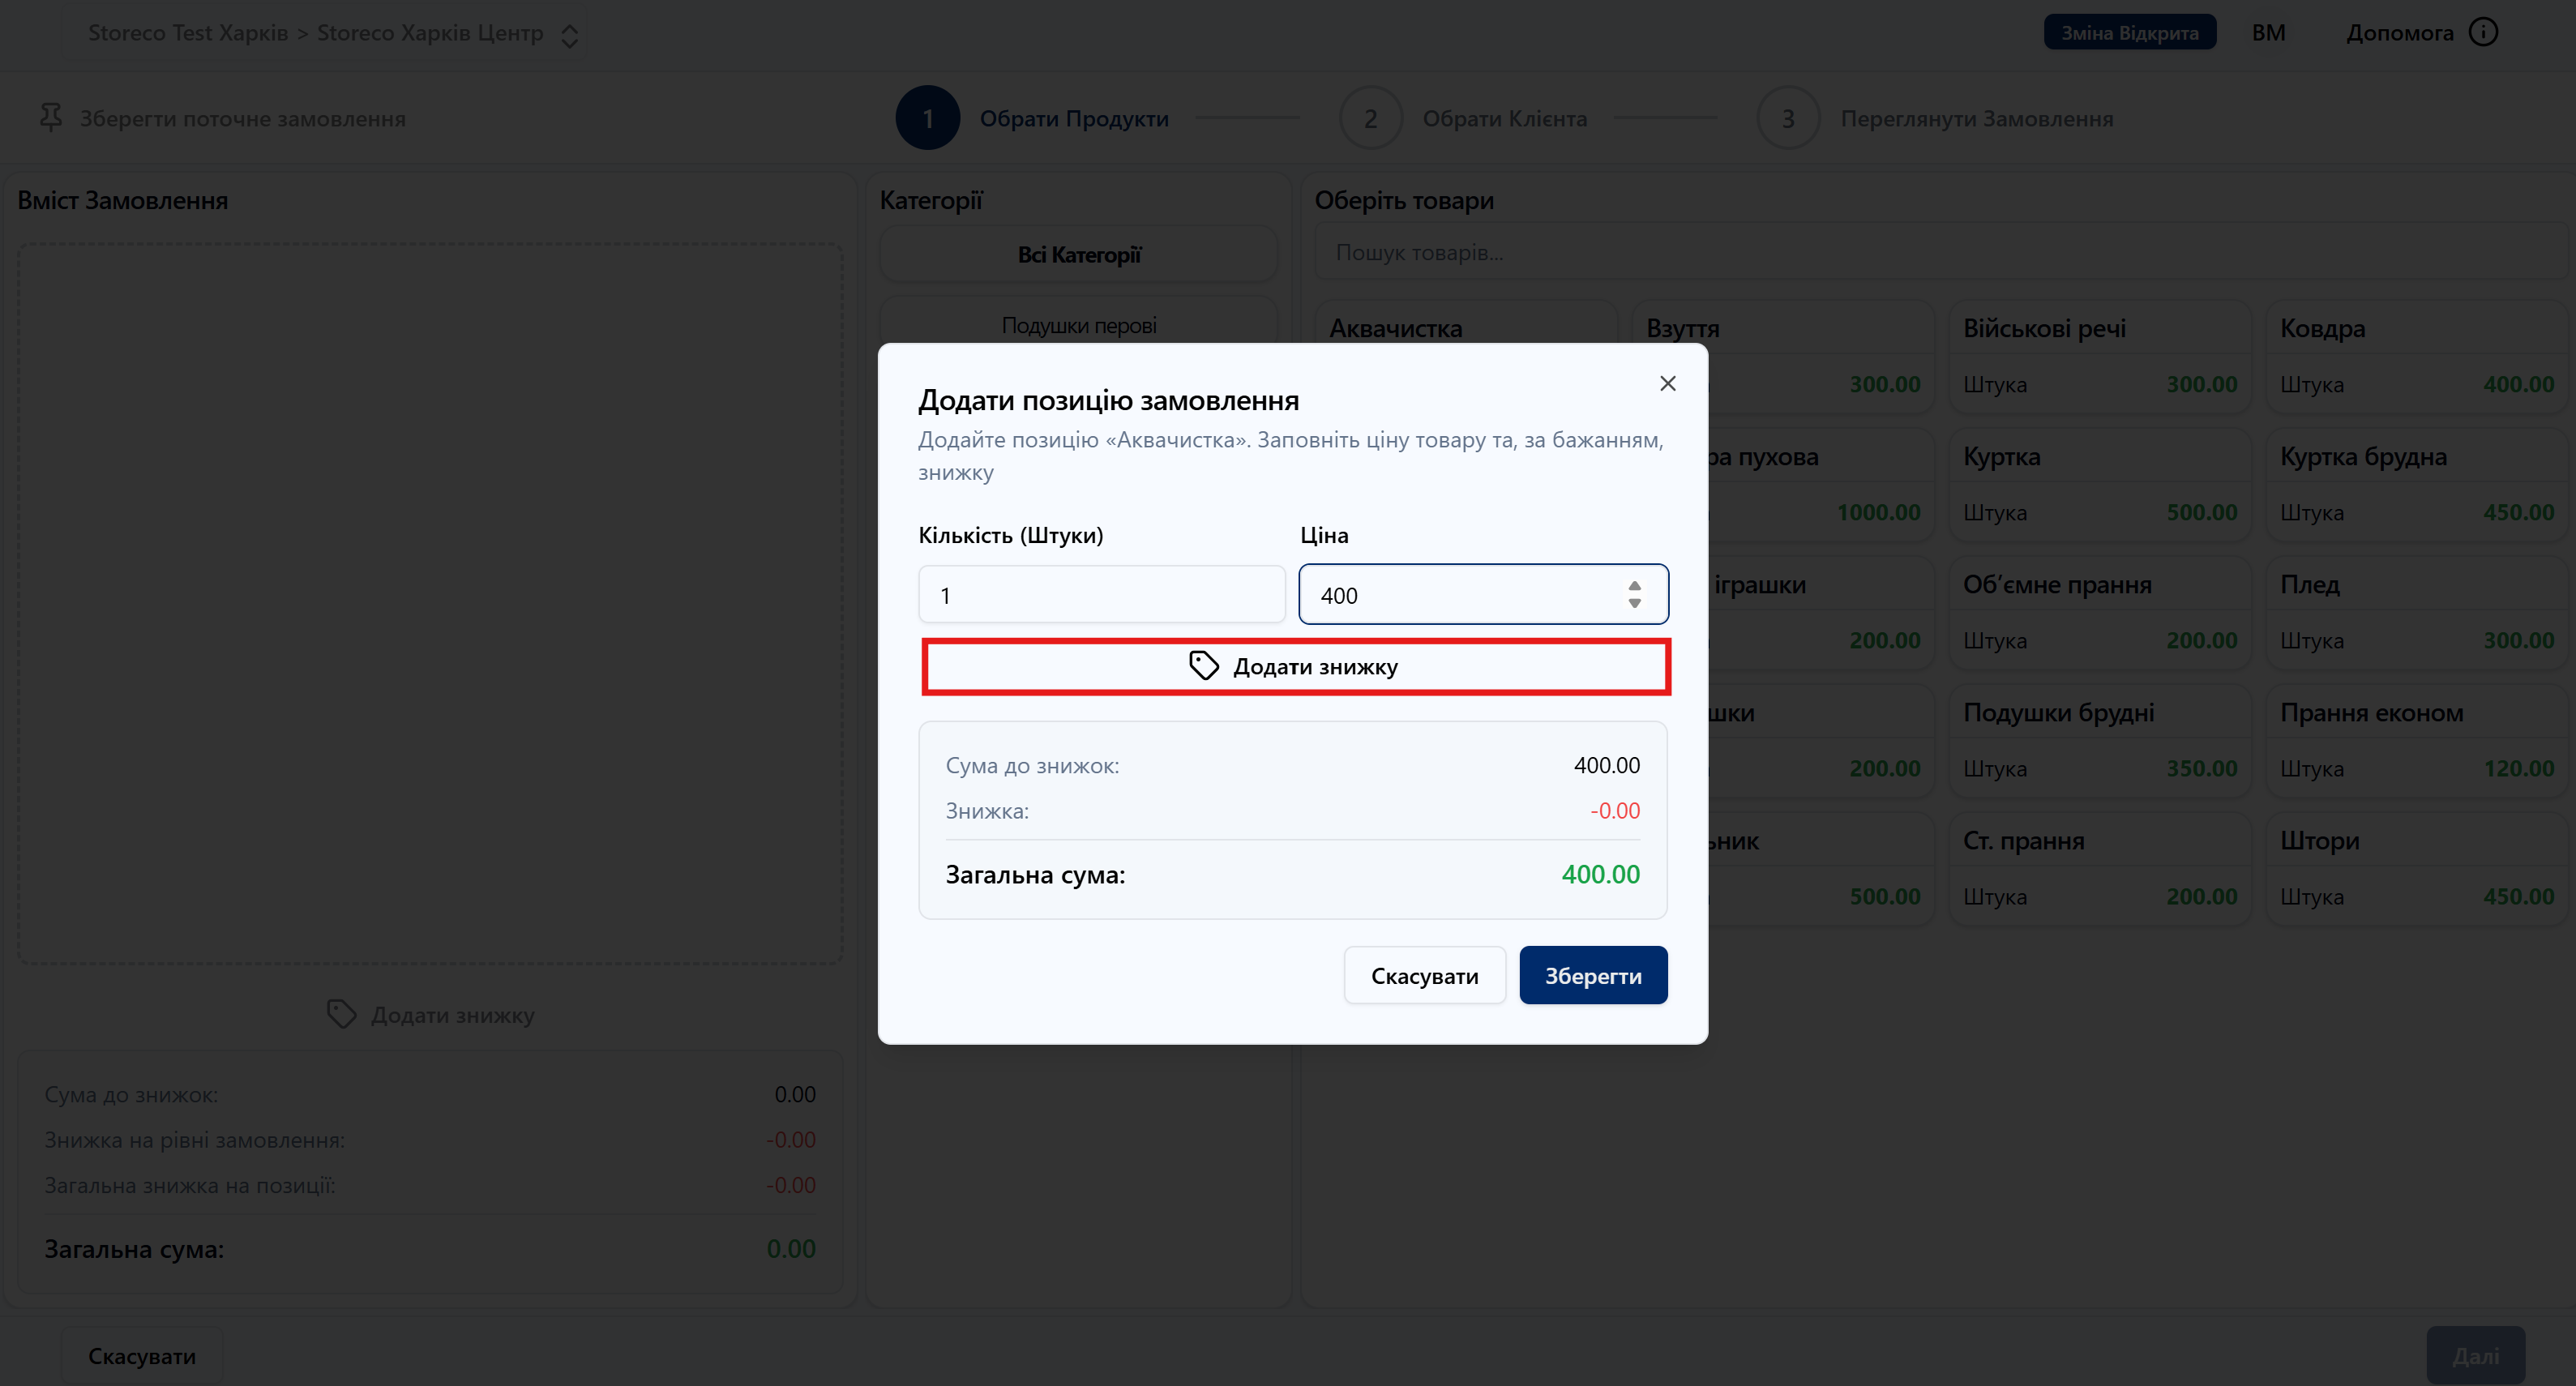This screenshot has width=2576, height=1386.
Task: Click the step 1 circle icon
Action: click(x=927, y=118)
